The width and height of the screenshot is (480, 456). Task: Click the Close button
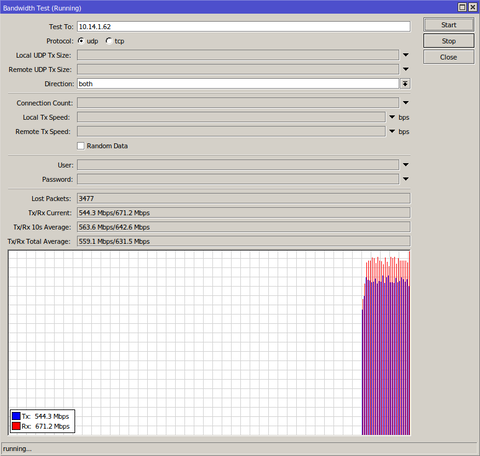pos(449,57)
